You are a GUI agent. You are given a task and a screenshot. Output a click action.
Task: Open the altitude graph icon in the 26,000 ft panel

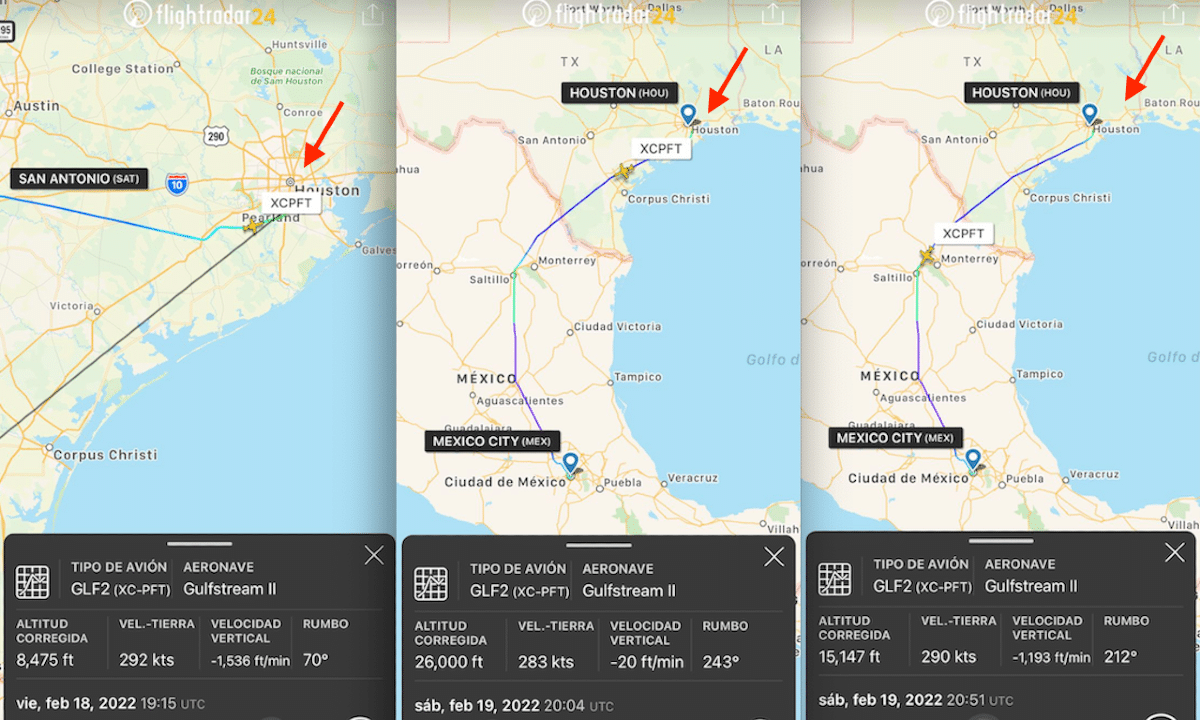pyautogui.click(x=431, y=583)
